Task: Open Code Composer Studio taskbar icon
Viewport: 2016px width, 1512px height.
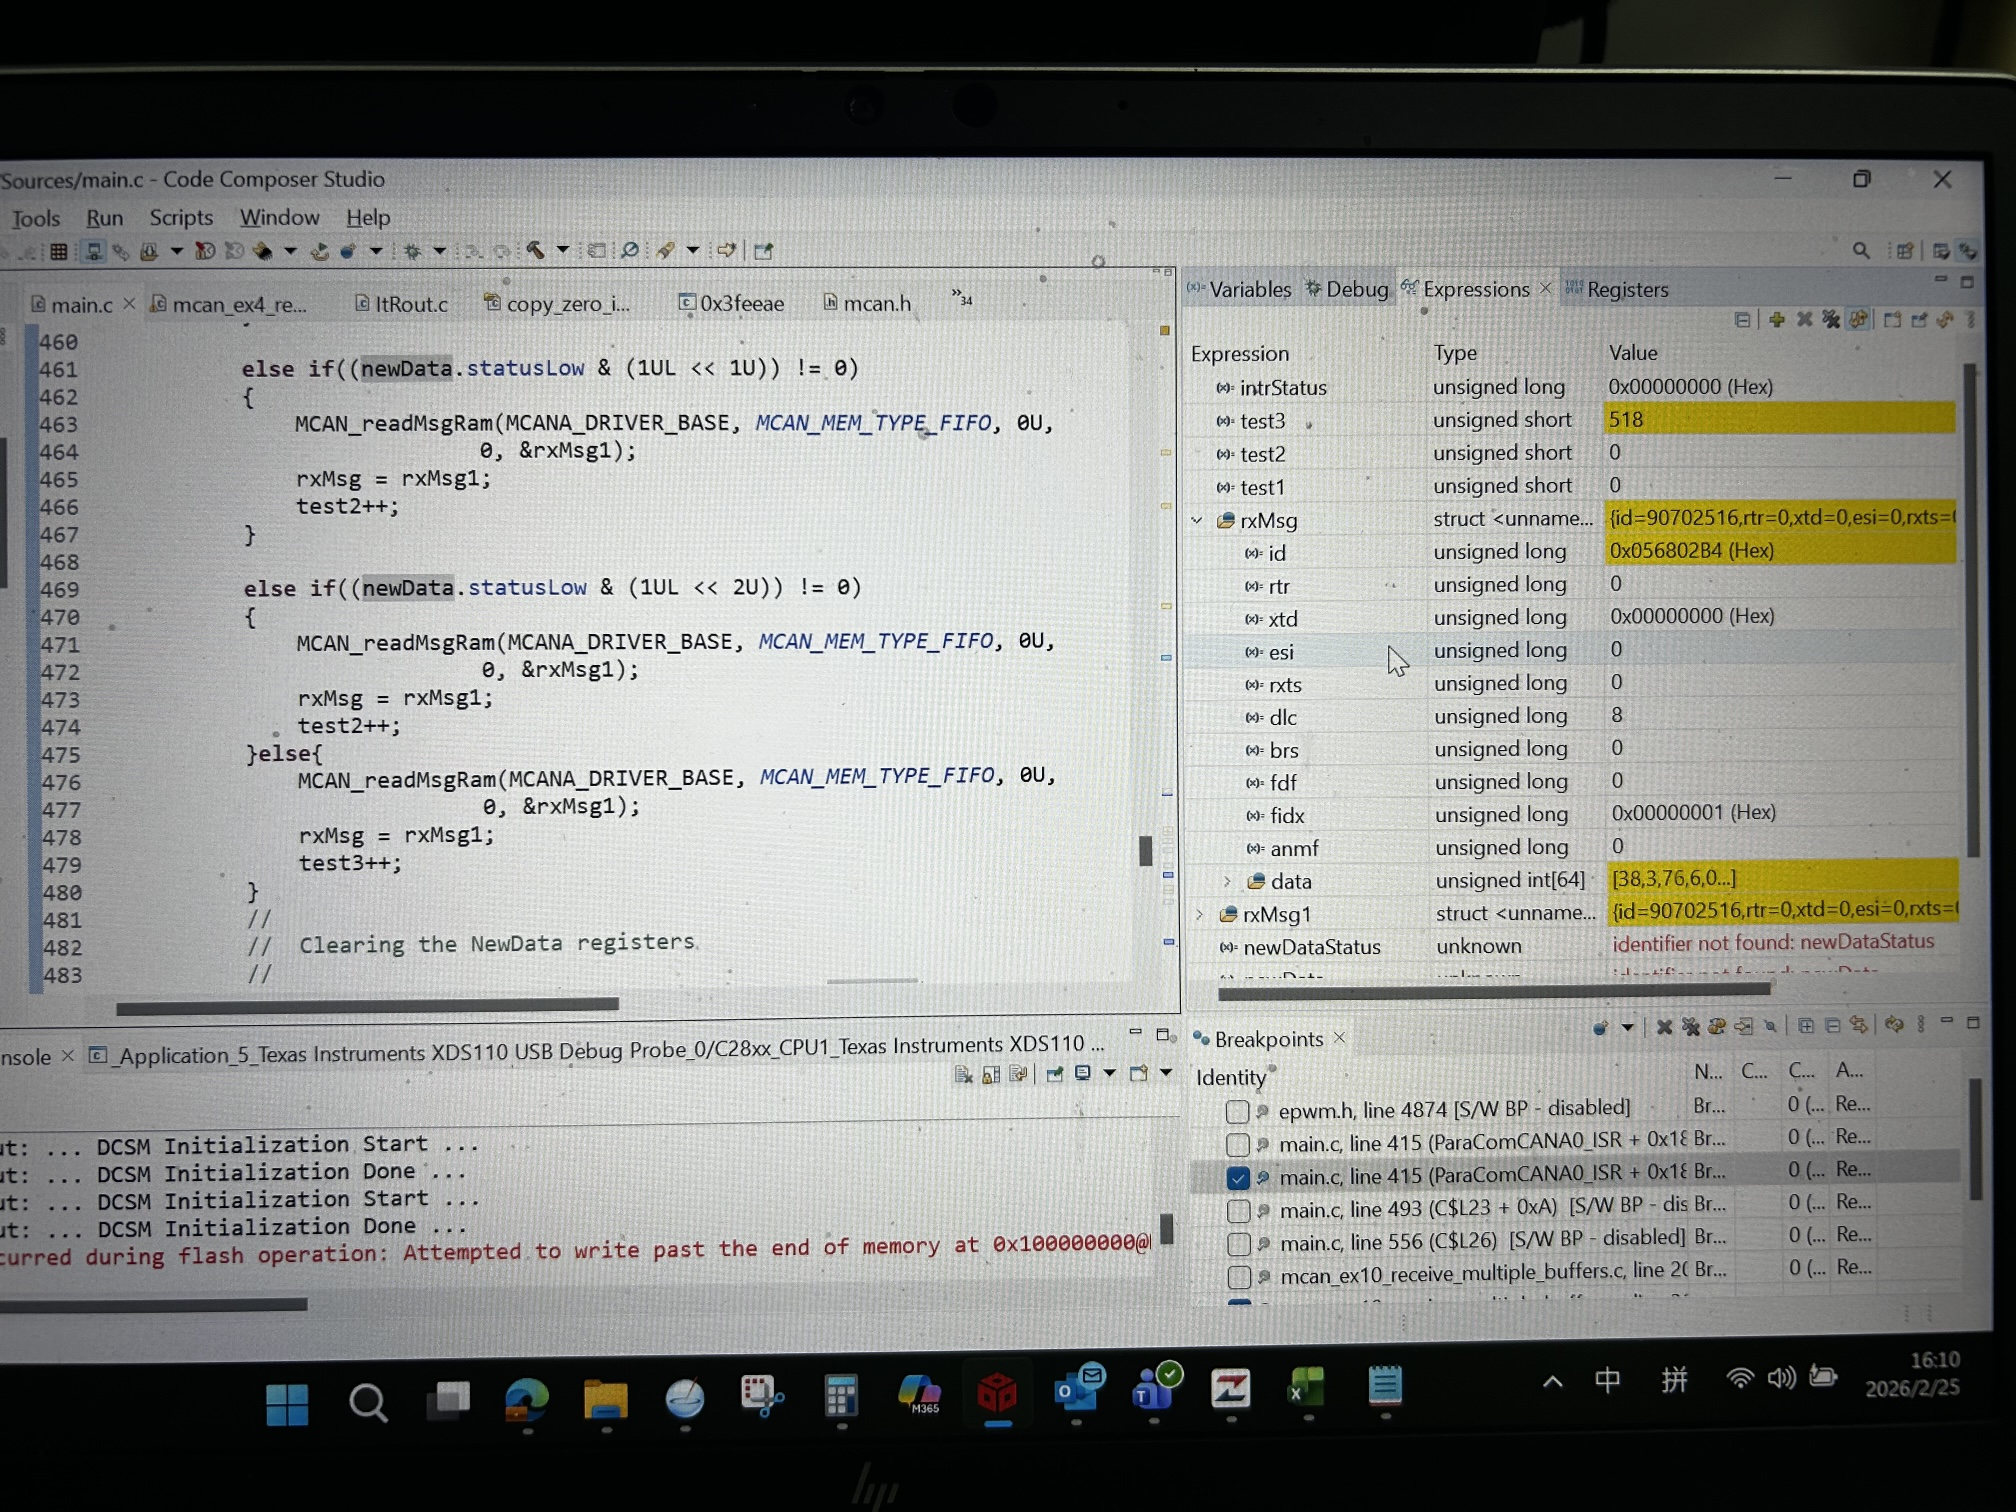Action: coord(997,1393)
